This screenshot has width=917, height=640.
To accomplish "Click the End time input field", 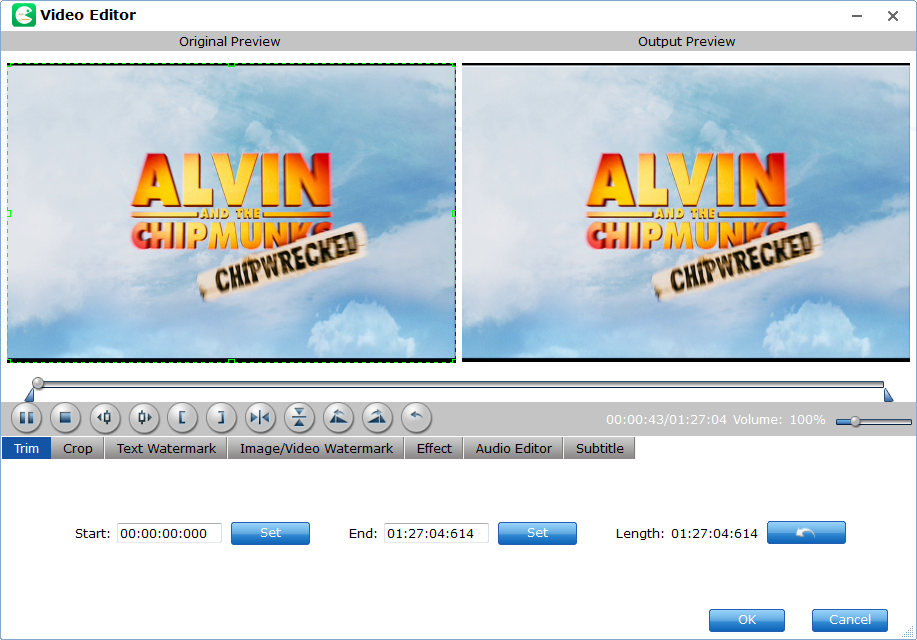I will tap(436, 534).
